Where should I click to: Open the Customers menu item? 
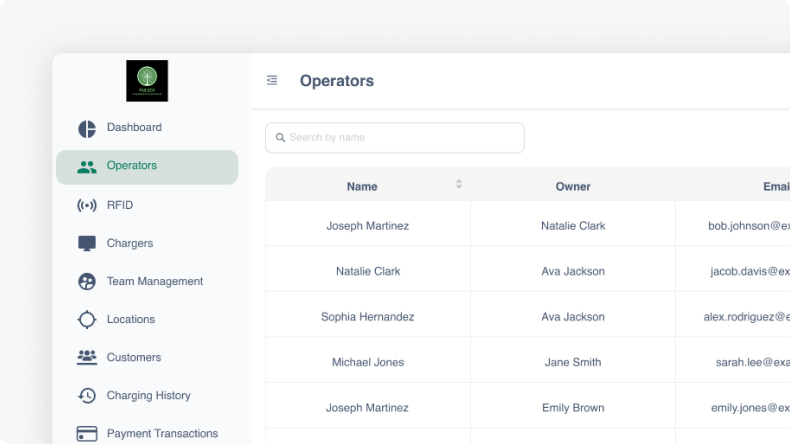tap(134, 358)
